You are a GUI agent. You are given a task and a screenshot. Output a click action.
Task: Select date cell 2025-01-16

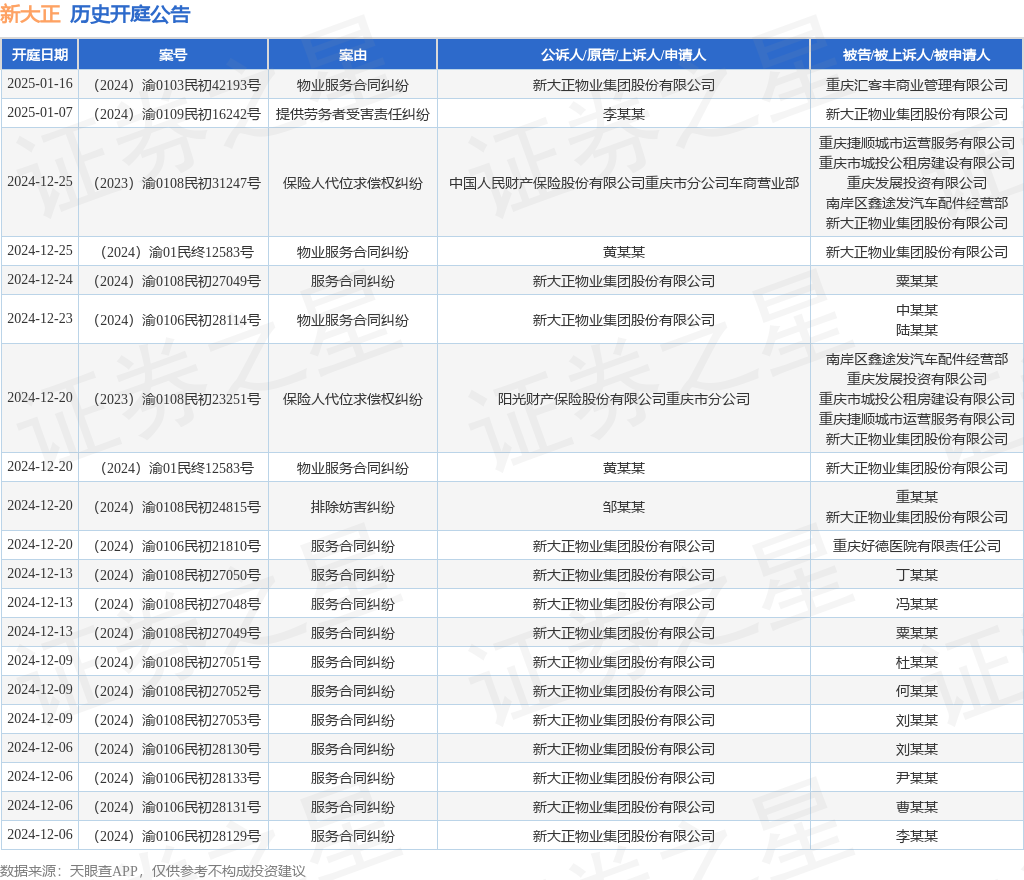40,84
